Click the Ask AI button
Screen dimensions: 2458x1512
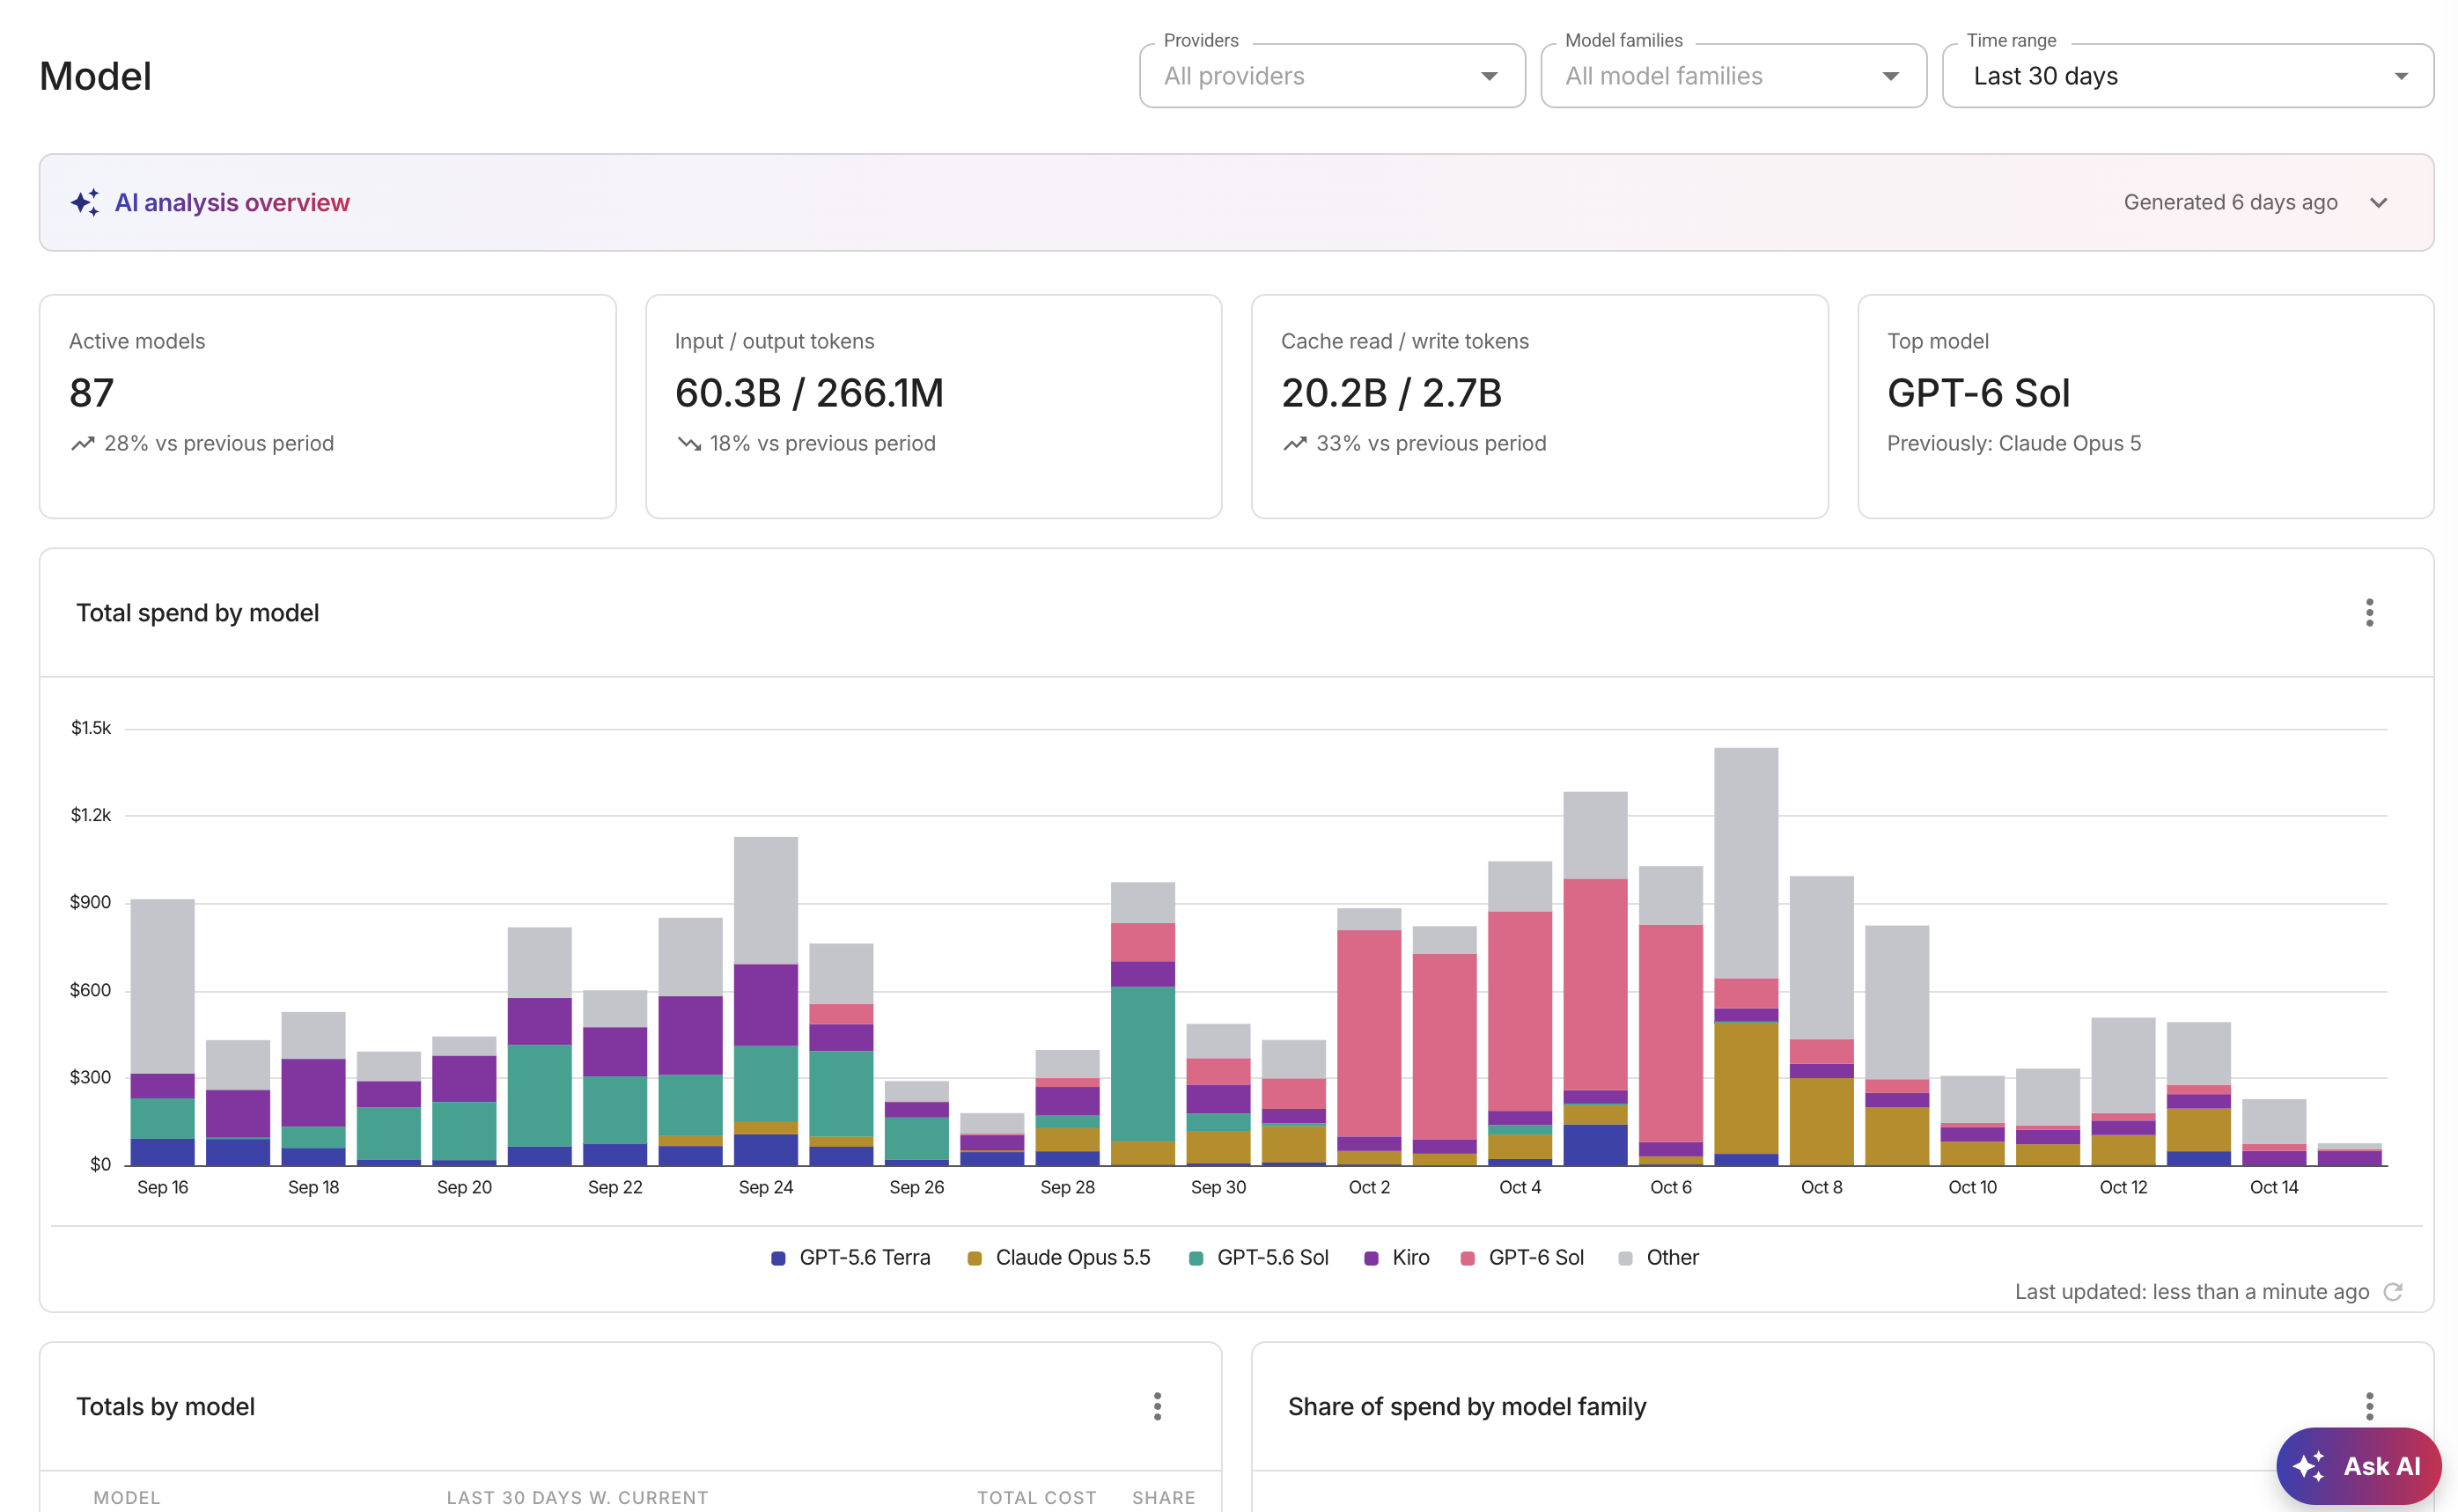2358,1466
